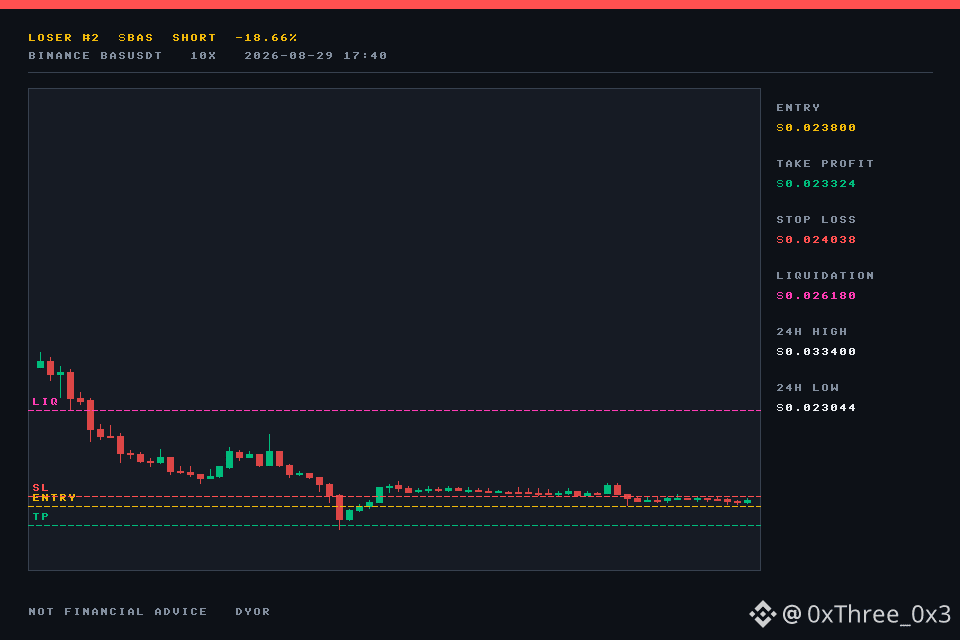The height and width of the screenshot is (640, 960).
Task: Open the @0xThree_0x3 handle
Action: (866, 614)
